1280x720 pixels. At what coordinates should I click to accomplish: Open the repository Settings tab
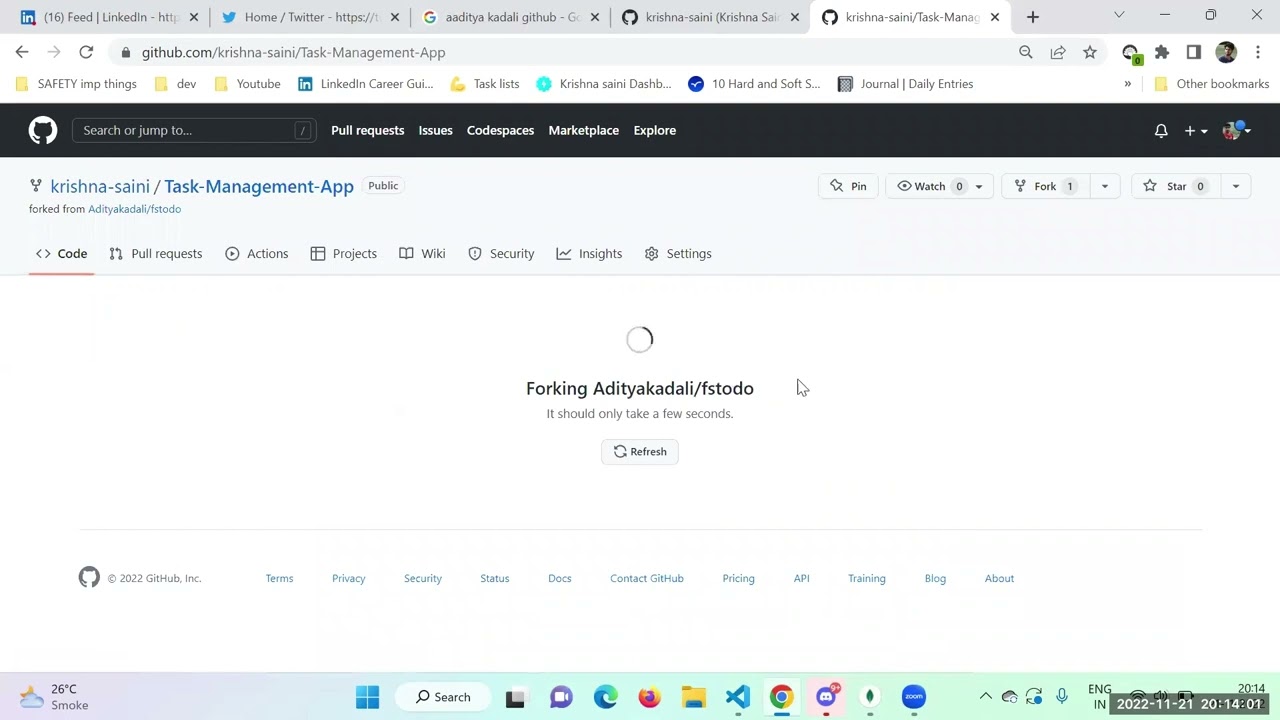[x=678, y=254]
